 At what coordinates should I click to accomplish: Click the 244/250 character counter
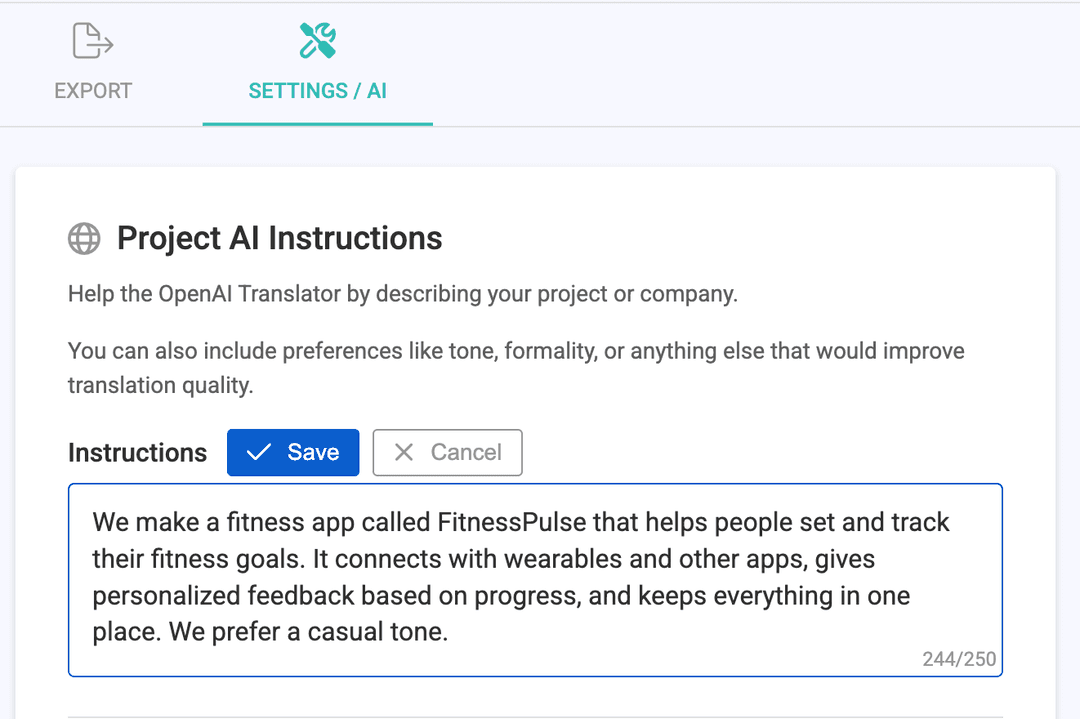point(959,659)
